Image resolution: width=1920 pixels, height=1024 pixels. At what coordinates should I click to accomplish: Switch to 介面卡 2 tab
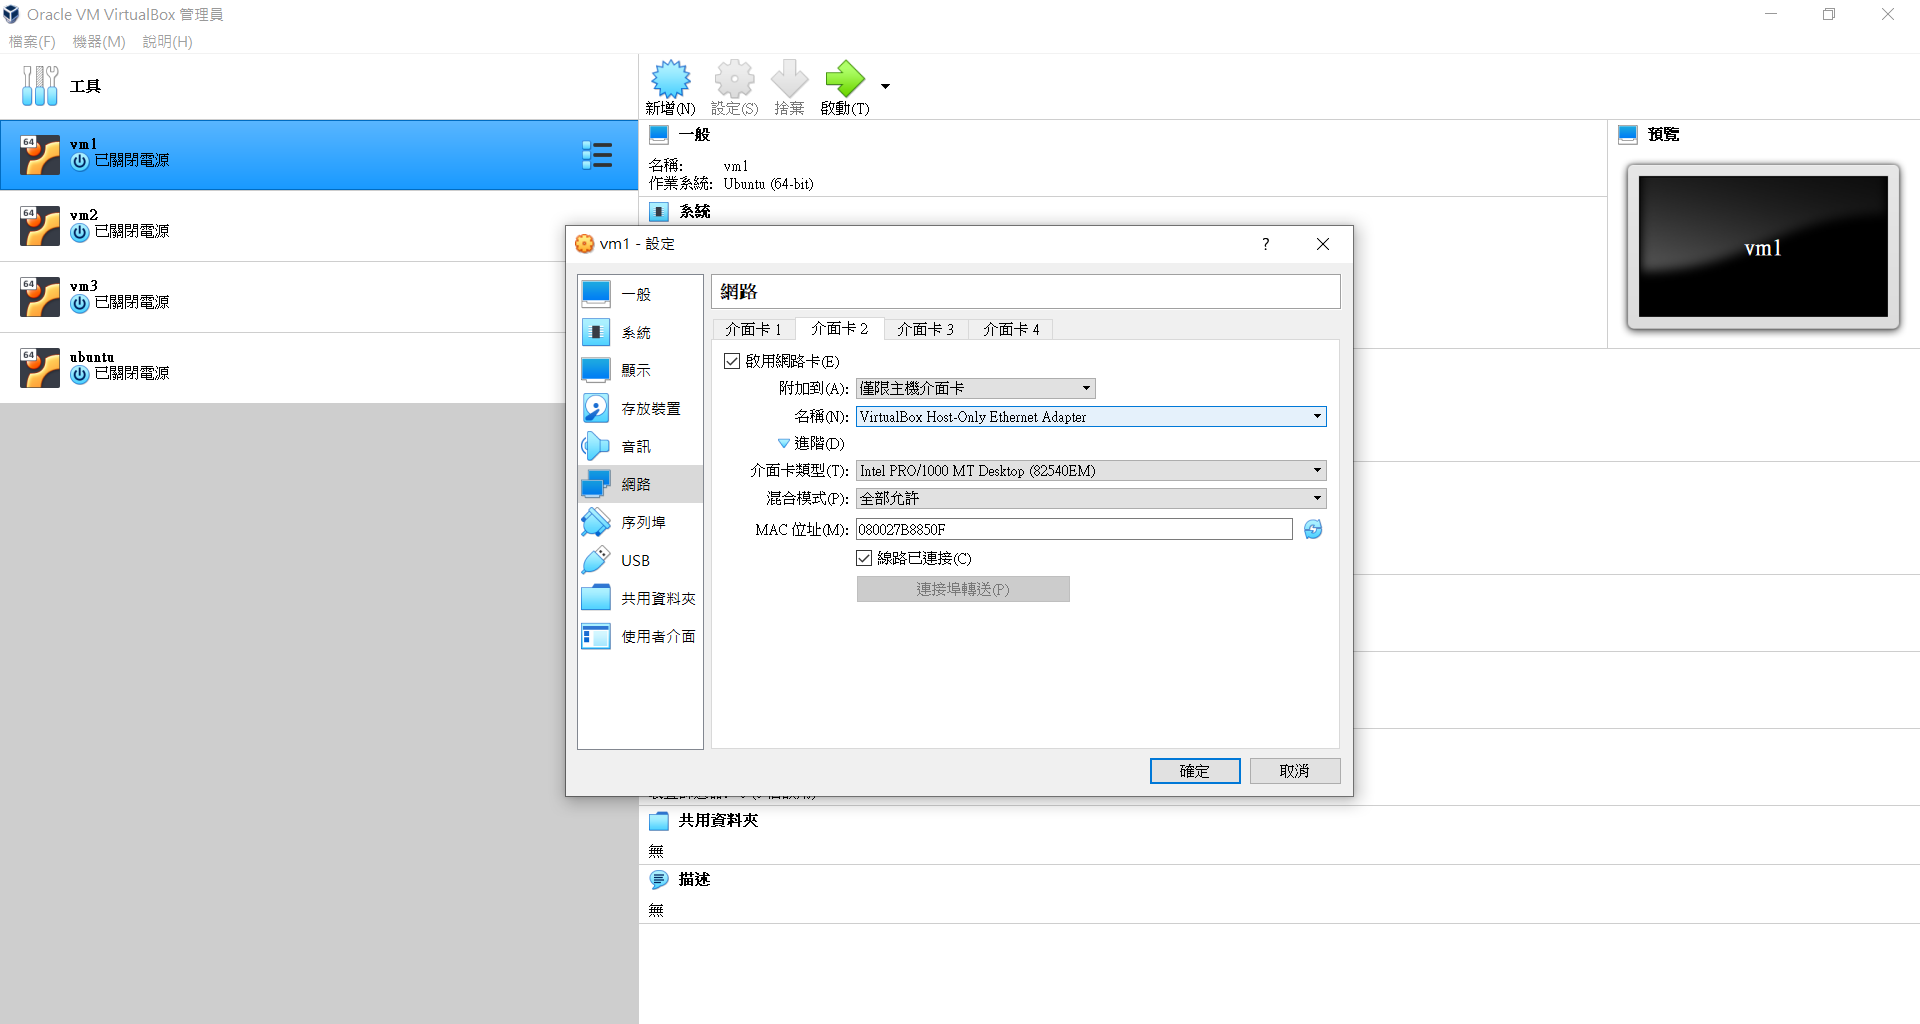pyautogui.click(x=840, y=328)
